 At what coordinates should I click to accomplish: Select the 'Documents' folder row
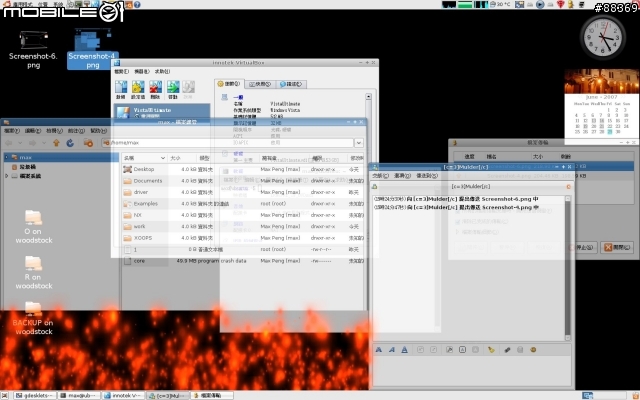pos(243,181)
